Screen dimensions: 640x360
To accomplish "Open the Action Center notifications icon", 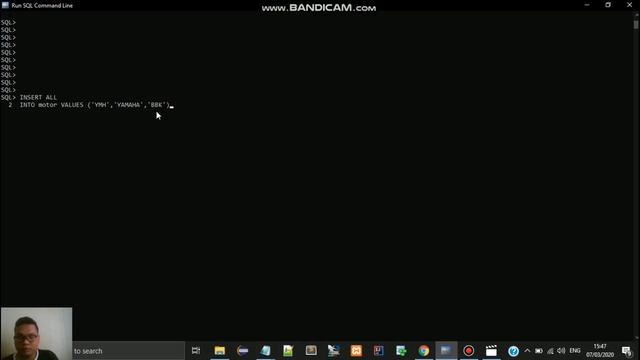I will coord(627,351).
